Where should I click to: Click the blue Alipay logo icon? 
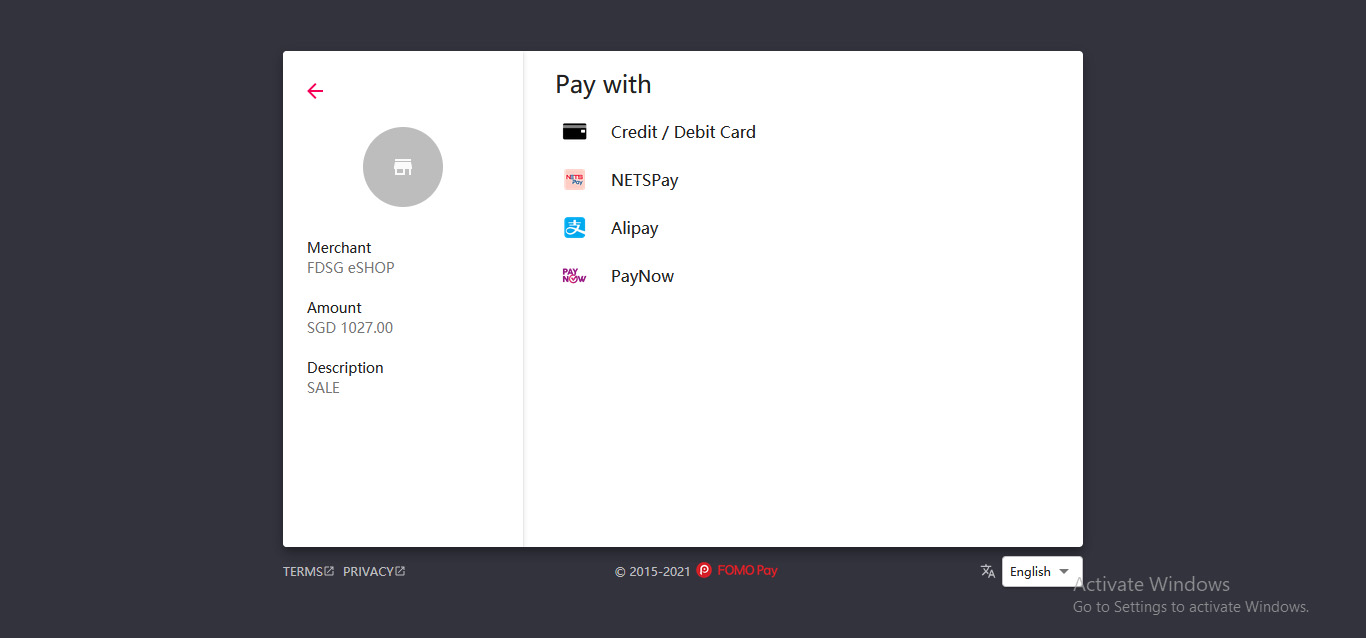[574, 228]
